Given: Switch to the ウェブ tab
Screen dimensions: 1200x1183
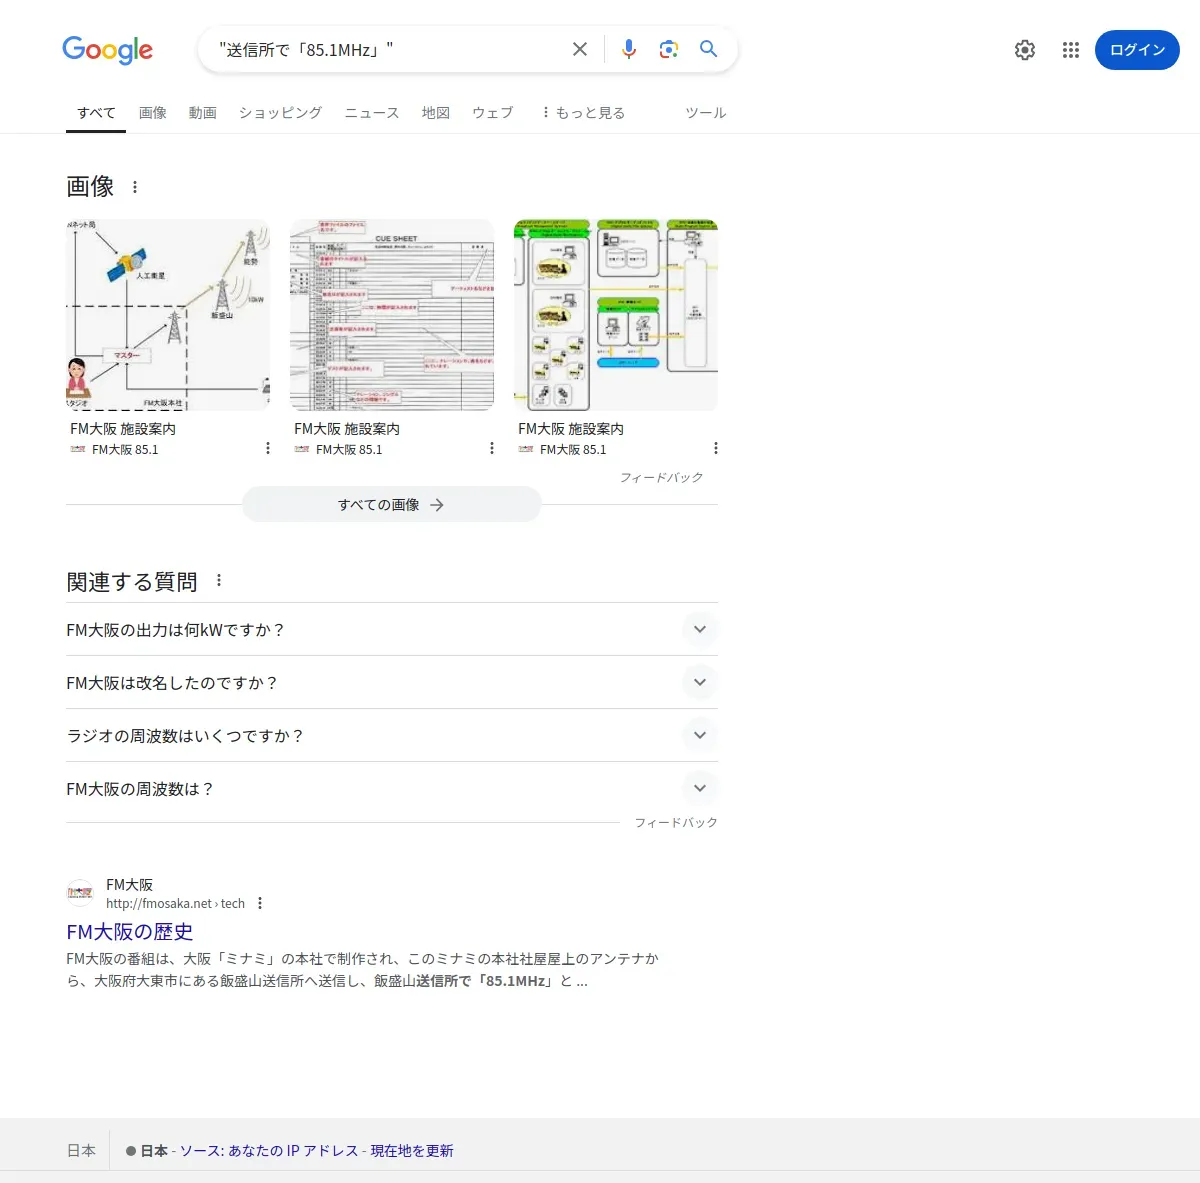Looking at the screenshot, I should click(x=493, y=113).
